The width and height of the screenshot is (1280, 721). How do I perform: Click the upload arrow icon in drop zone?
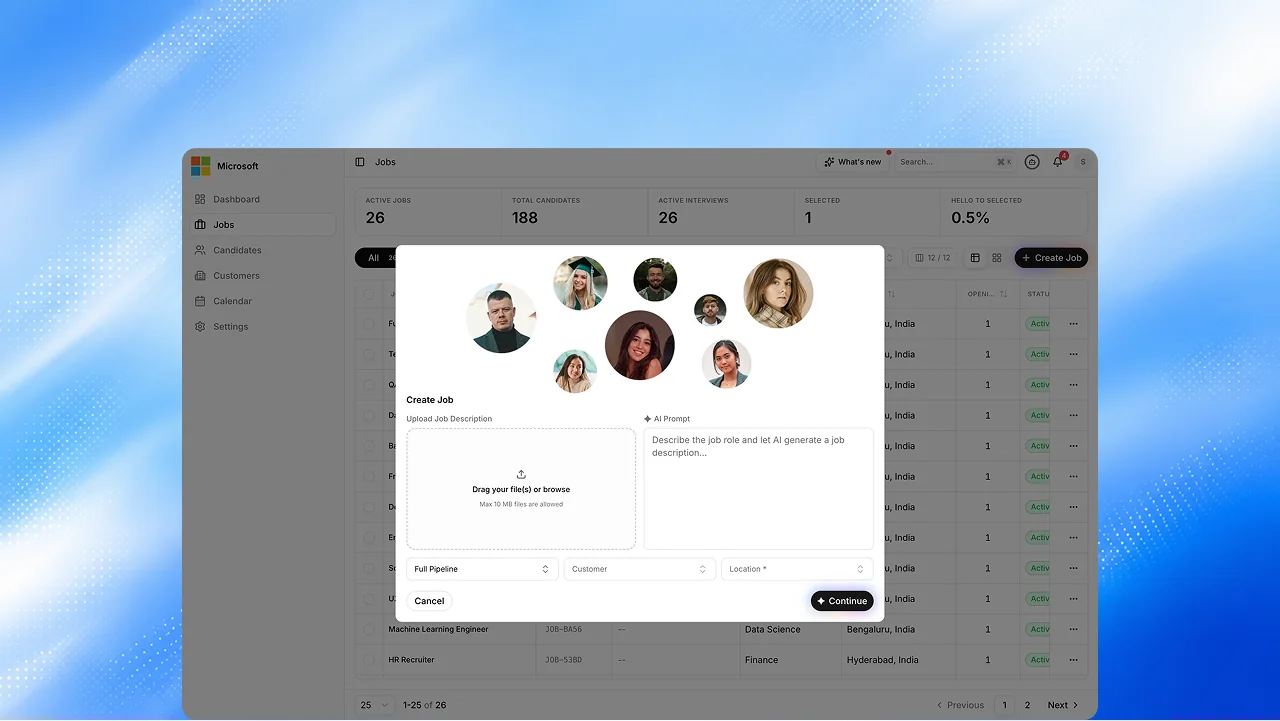click(x=521, y=474)
